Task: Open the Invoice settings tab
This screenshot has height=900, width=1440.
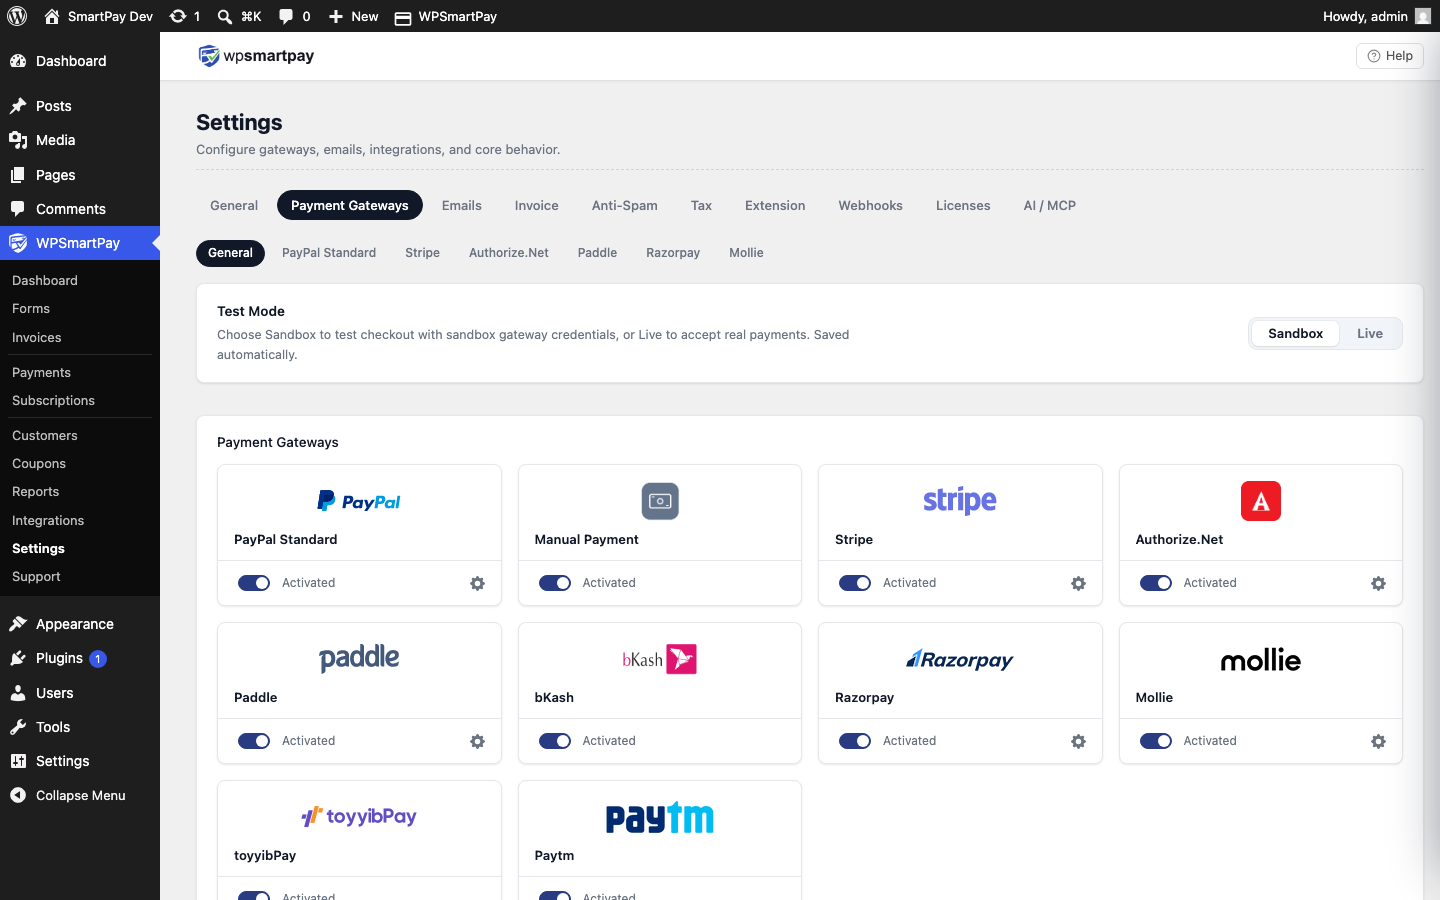Action: click(537, 205)
